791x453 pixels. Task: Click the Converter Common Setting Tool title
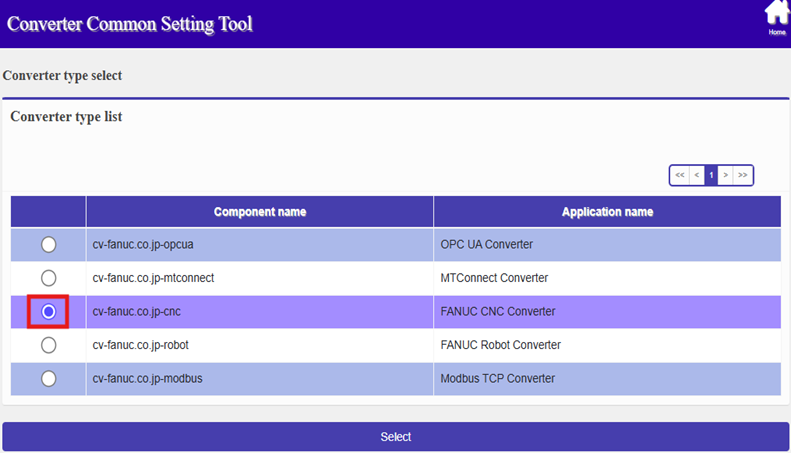tap(130, 23)
